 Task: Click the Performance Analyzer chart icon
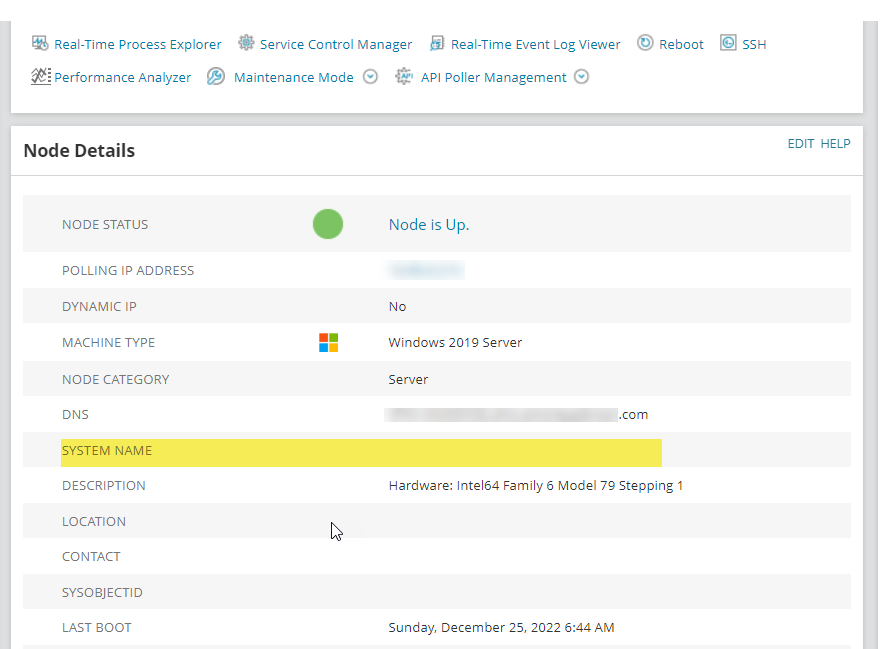[x=41, y=76]
